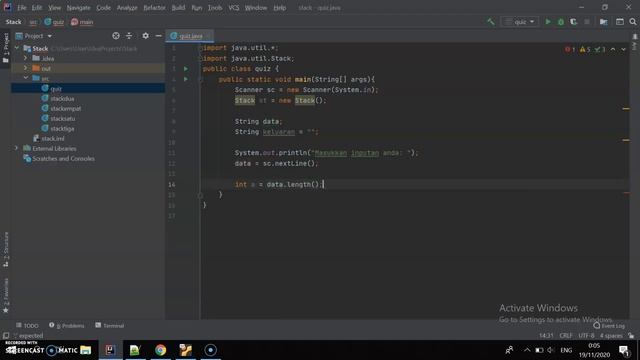Open the File menu
The height and width of the screenshot is (360, 640).
pos(21,8)
